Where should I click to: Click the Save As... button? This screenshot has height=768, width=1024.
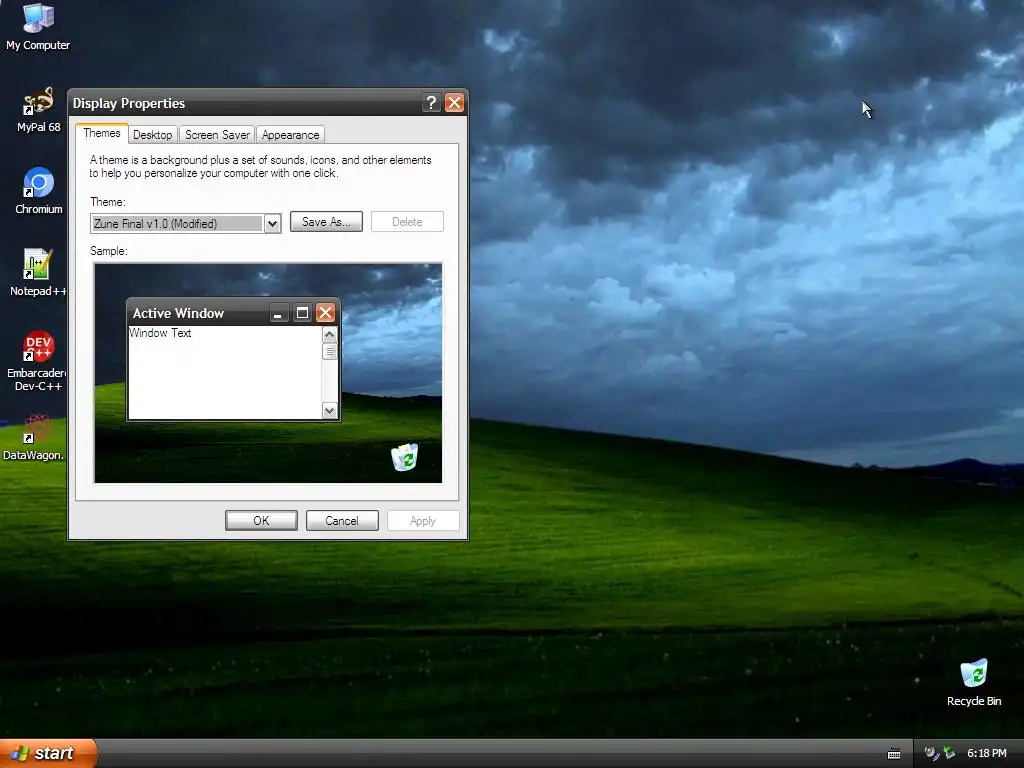coord(326,221)
